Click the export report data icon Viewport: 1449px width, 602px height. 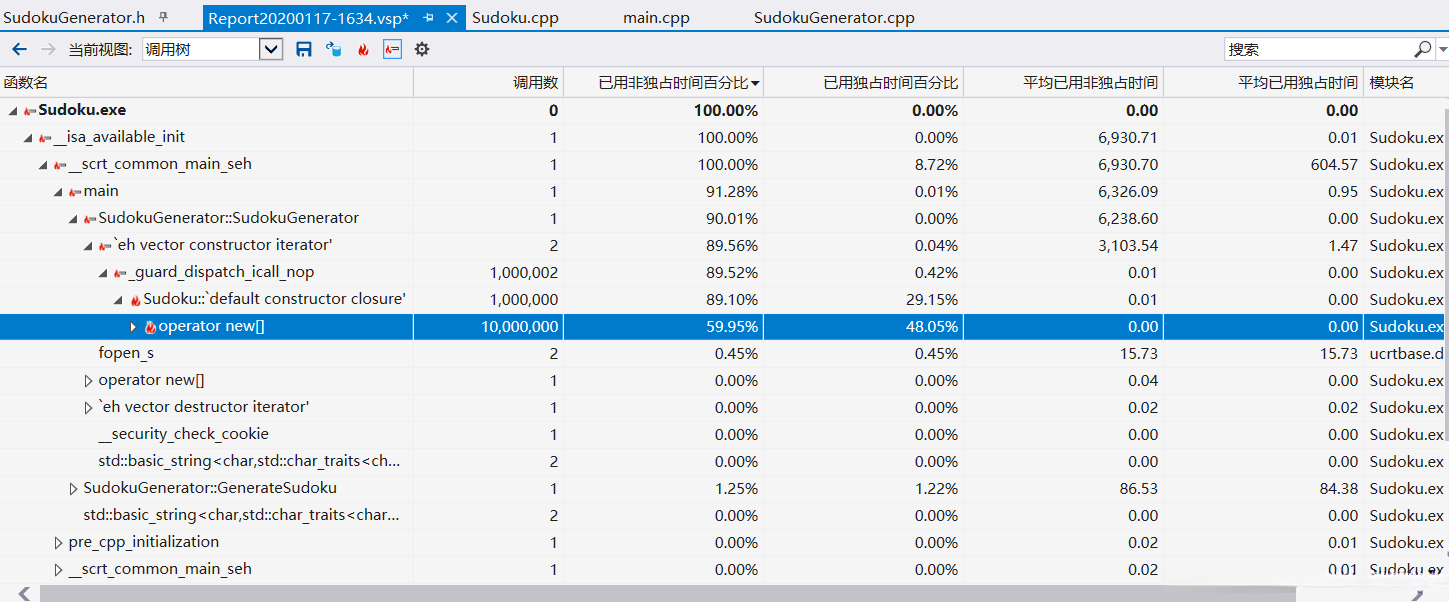[334, 49]
